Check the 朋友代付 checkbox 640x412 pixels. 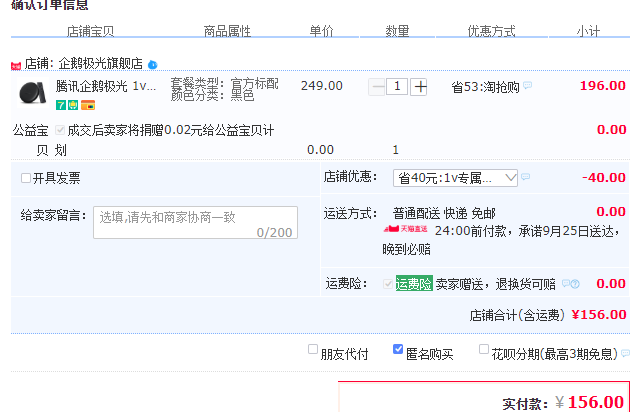[313, 349]
